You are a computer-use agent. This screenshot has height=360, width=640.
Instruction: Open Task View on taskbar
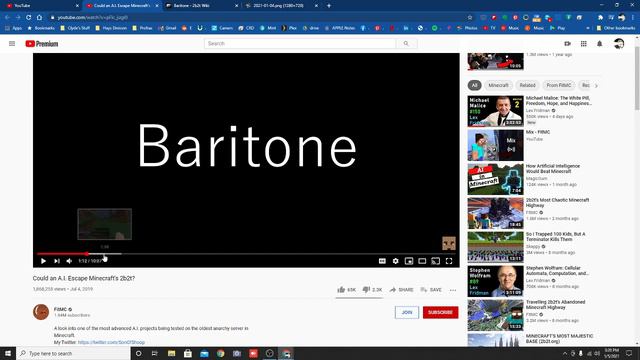pyautogui.click(x=155, y=353)
